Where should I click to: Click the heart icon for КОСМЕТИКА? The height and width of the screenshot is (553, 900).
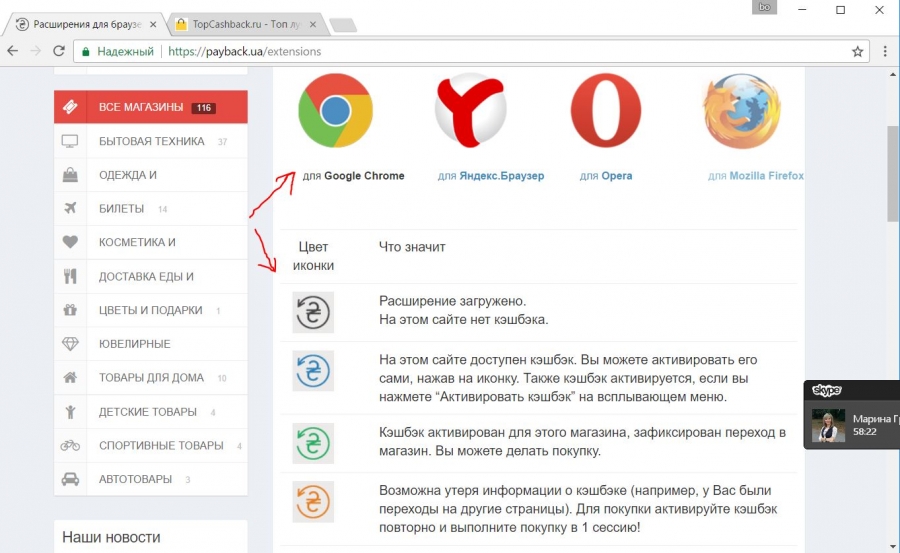click(x=70, y=242)
